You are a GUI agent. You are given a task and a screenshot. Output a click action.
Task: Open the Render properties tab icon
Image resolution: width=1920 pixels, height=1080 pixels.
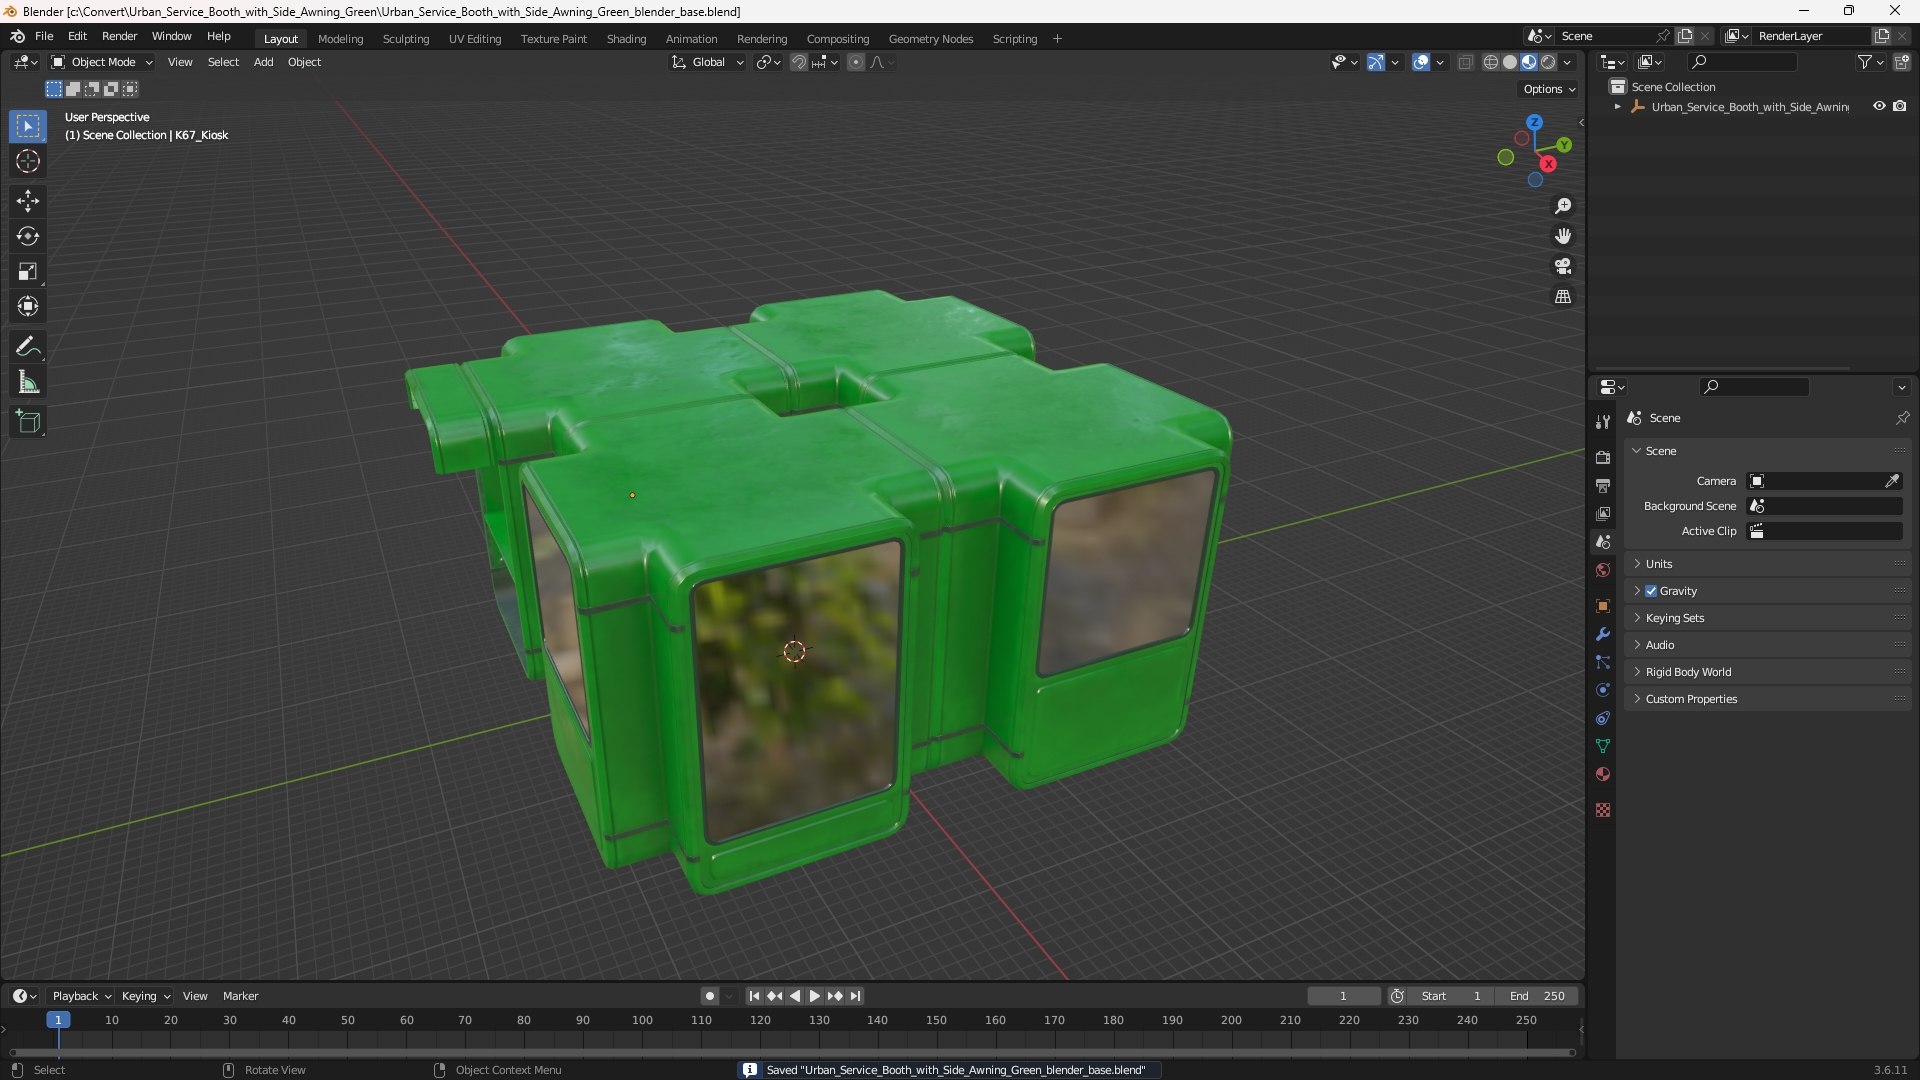(x=1603, y=457)
